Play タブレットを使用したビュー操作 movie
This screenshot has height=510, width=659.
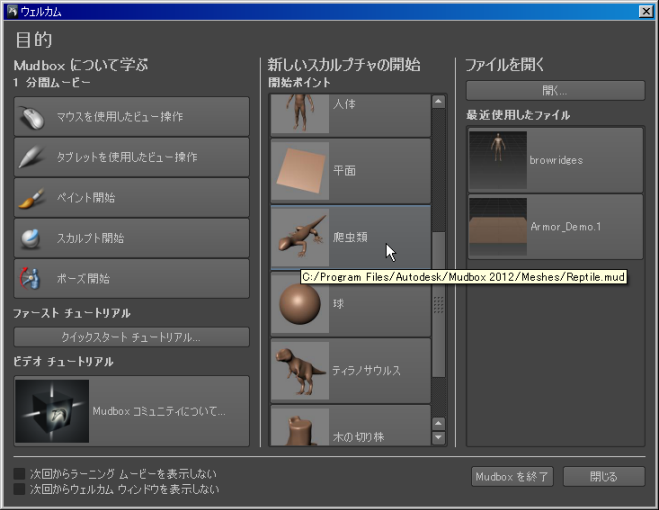(x=132, y=157)
